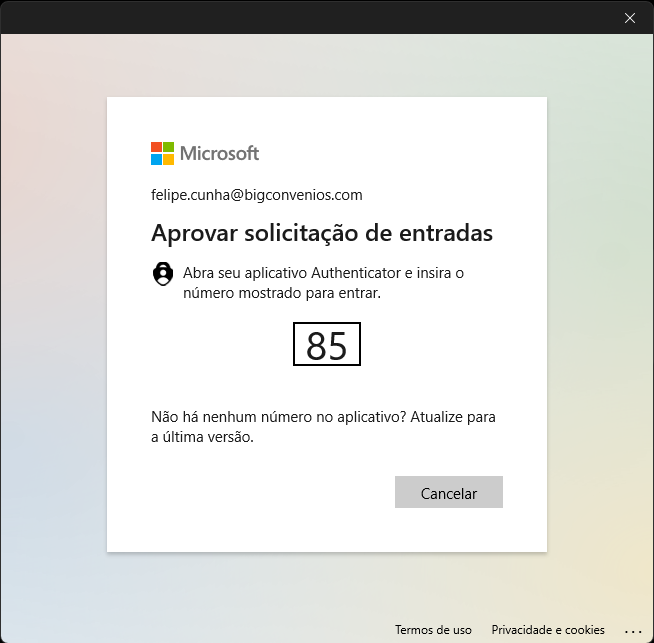Image resolution: width=654 pixels, height=643 pixels.
Task: Click the número mostrado para entrar line
Action: pos(282,293)
